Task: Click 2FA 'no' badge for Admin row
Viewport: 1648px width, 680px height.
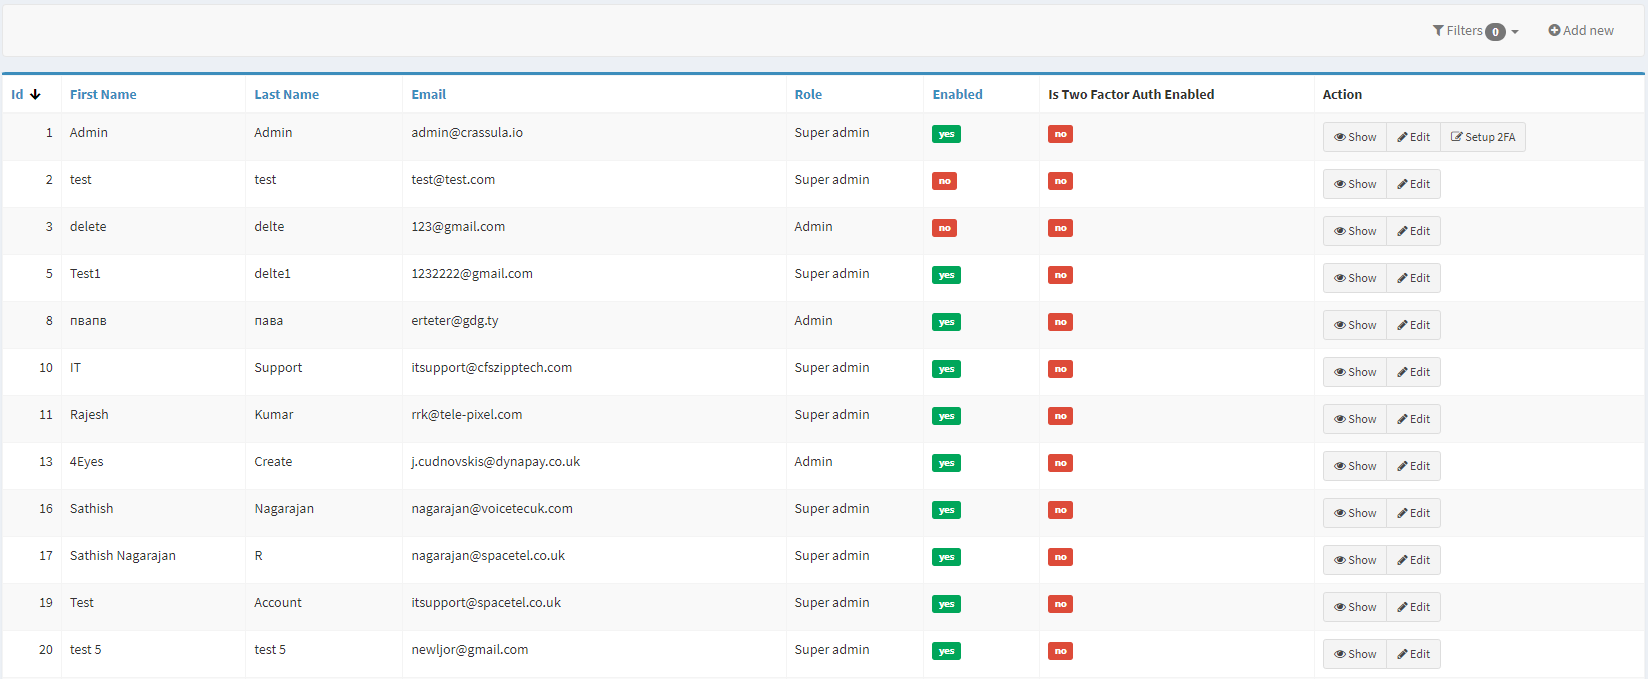Action: click(x=1060, y=134)
